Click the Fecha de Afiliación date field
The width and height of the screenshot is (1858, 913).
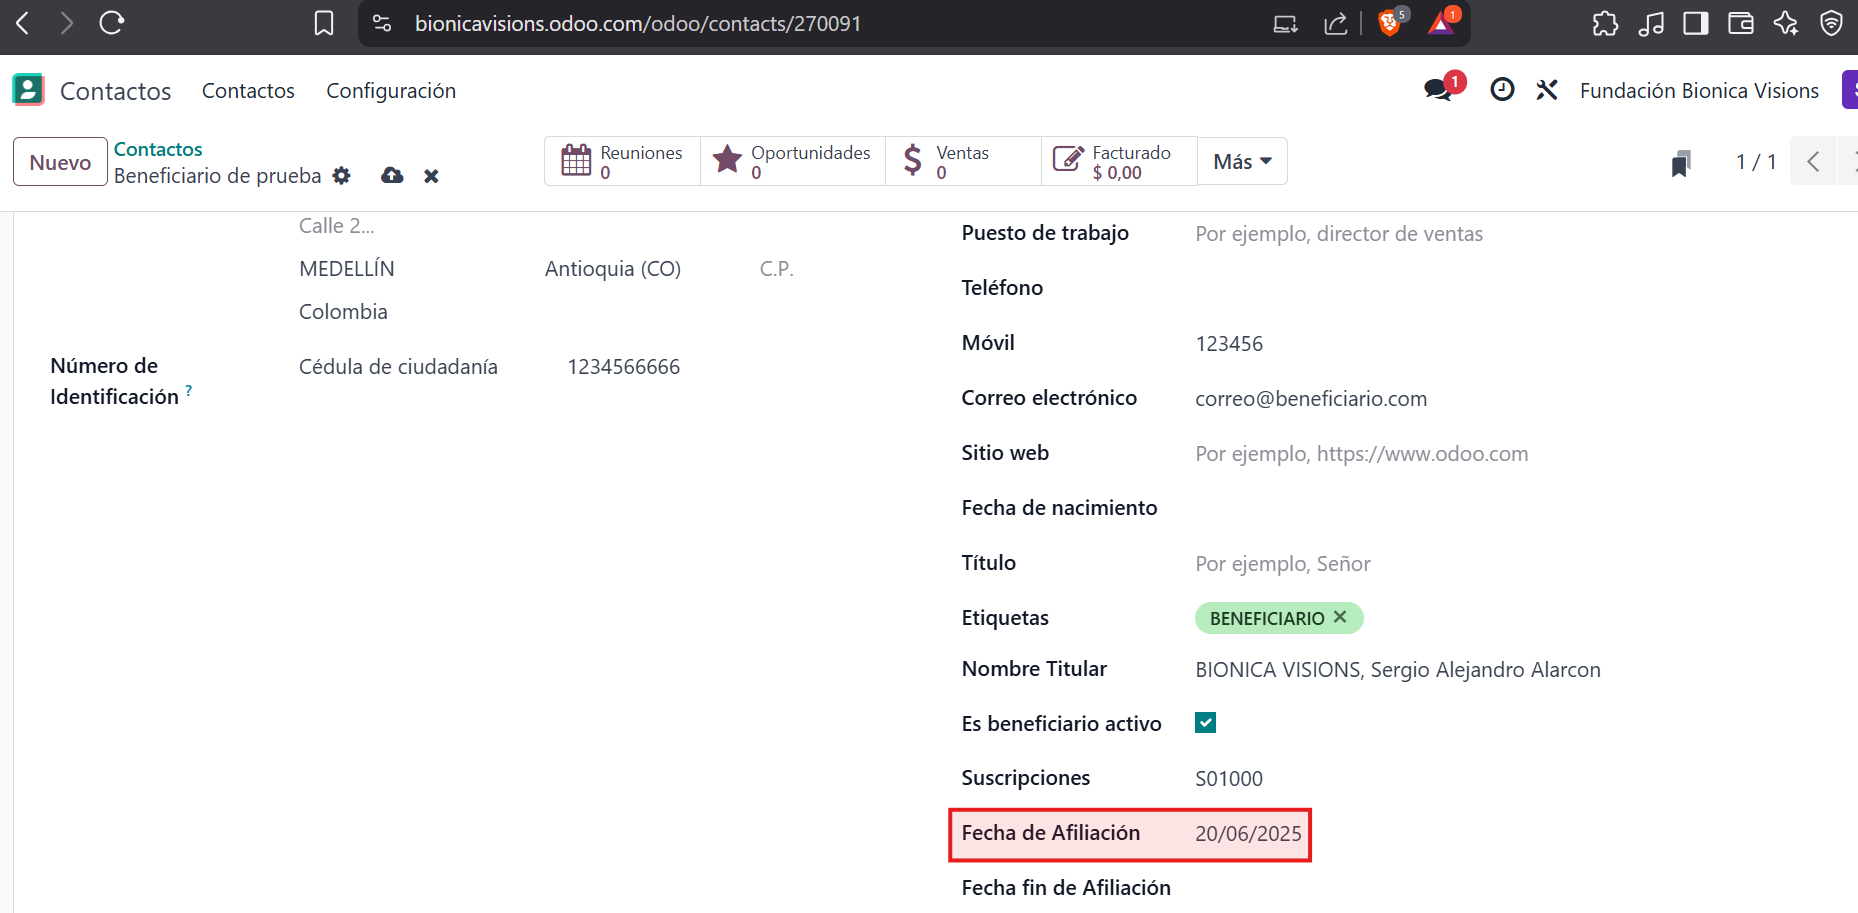(1247, 834)
